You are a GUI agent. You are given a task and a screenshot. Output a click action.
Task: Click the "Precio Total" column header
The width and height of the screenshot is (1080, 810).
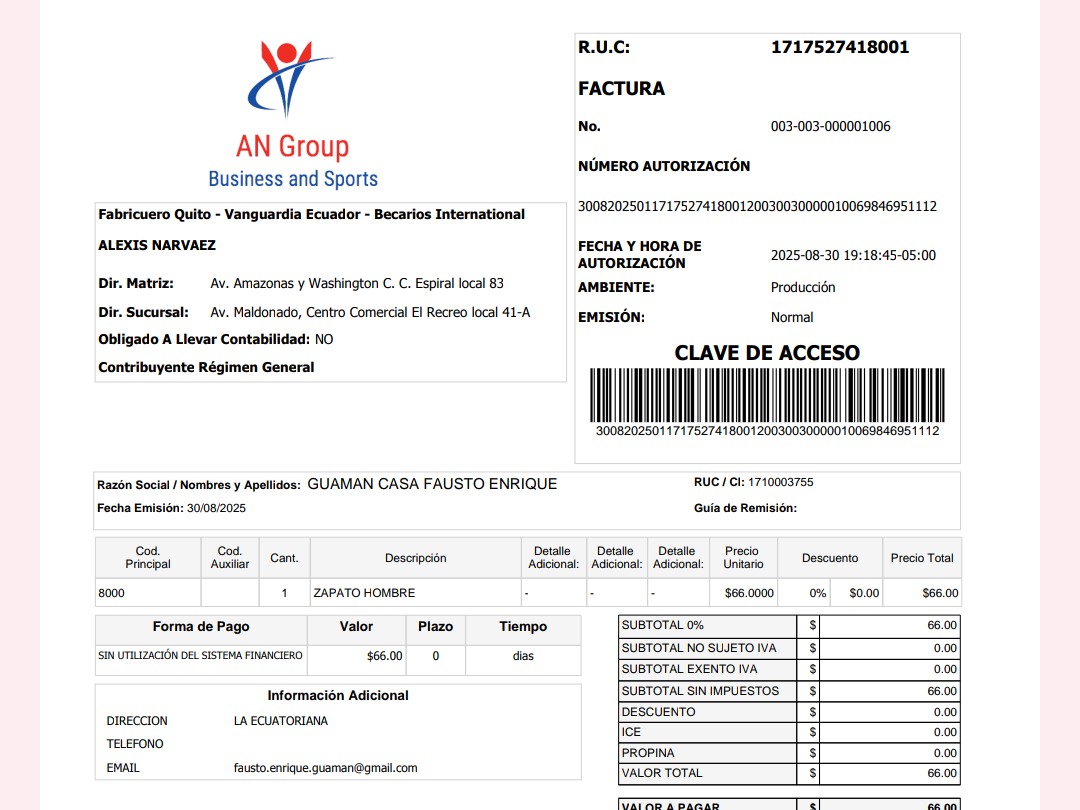[x=922, y=558]
